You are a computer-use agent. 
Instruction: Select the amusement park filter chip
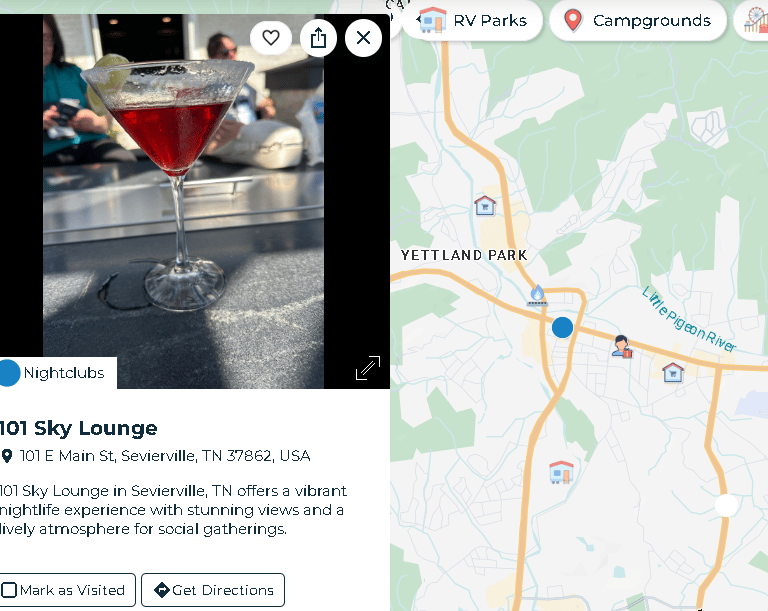753,21
